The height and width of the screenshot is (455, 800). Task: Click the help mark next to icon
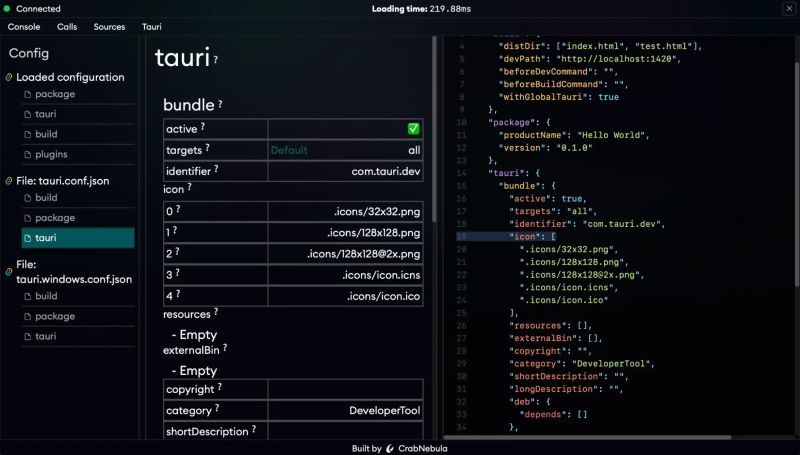point(189,187)
